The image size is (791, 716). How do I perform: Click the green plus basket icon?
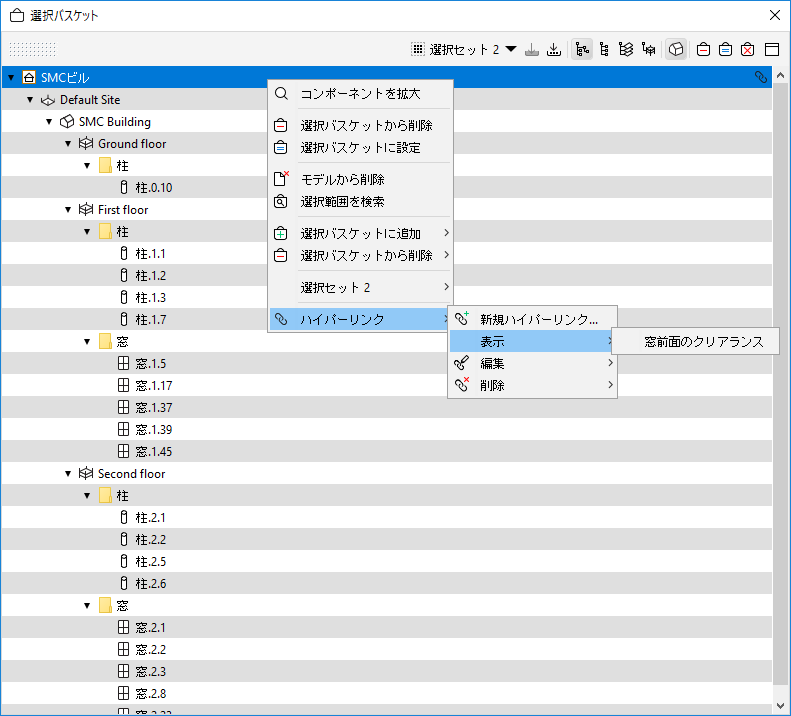[280, 233]
